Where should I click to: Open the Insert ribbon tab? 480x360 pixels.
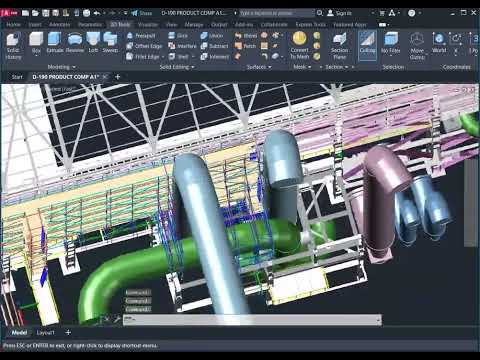pyautogui.click(x=35, y=24)
